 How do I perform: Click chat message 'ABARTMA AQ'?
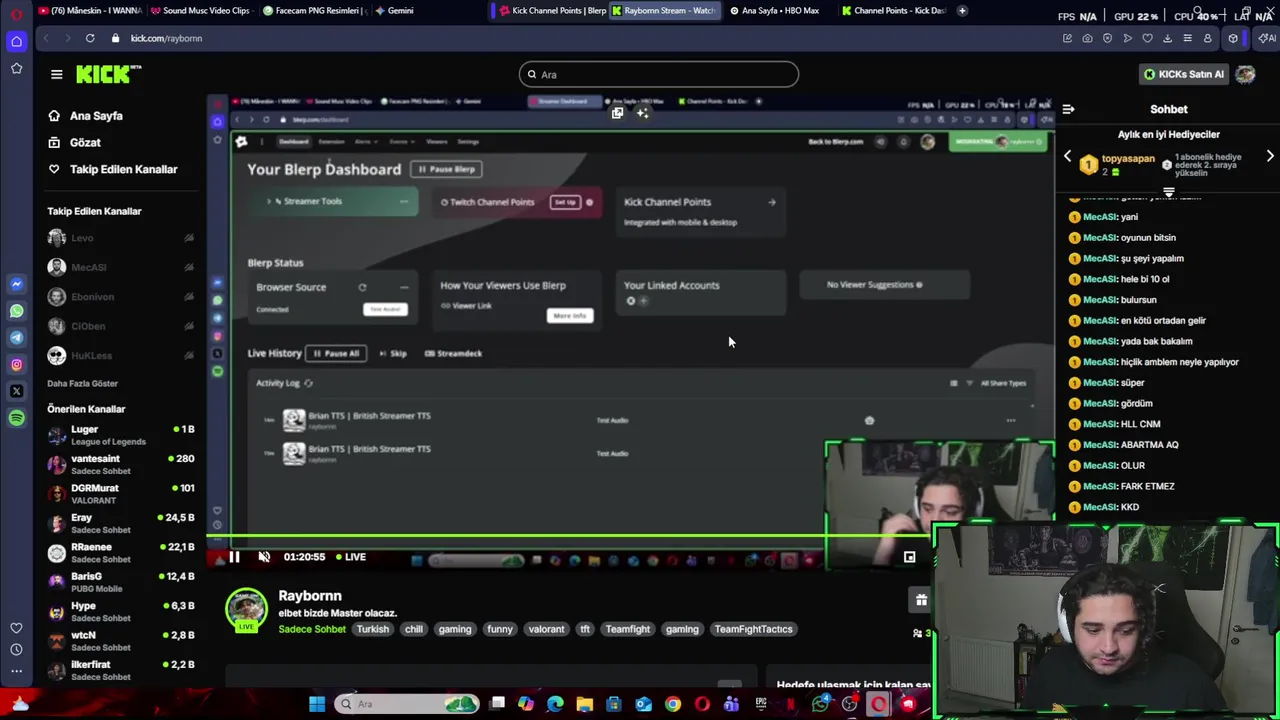1149,445
